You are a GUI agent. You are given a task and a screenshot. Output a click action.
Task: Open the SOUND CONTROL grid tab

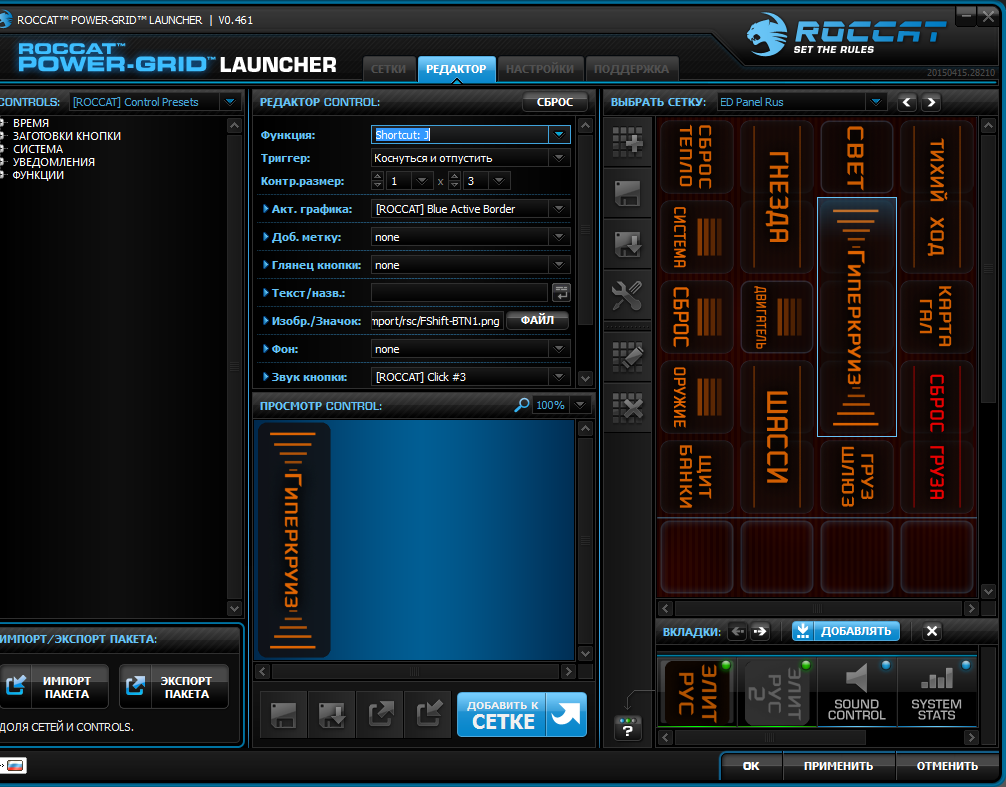tap(857, 692)
